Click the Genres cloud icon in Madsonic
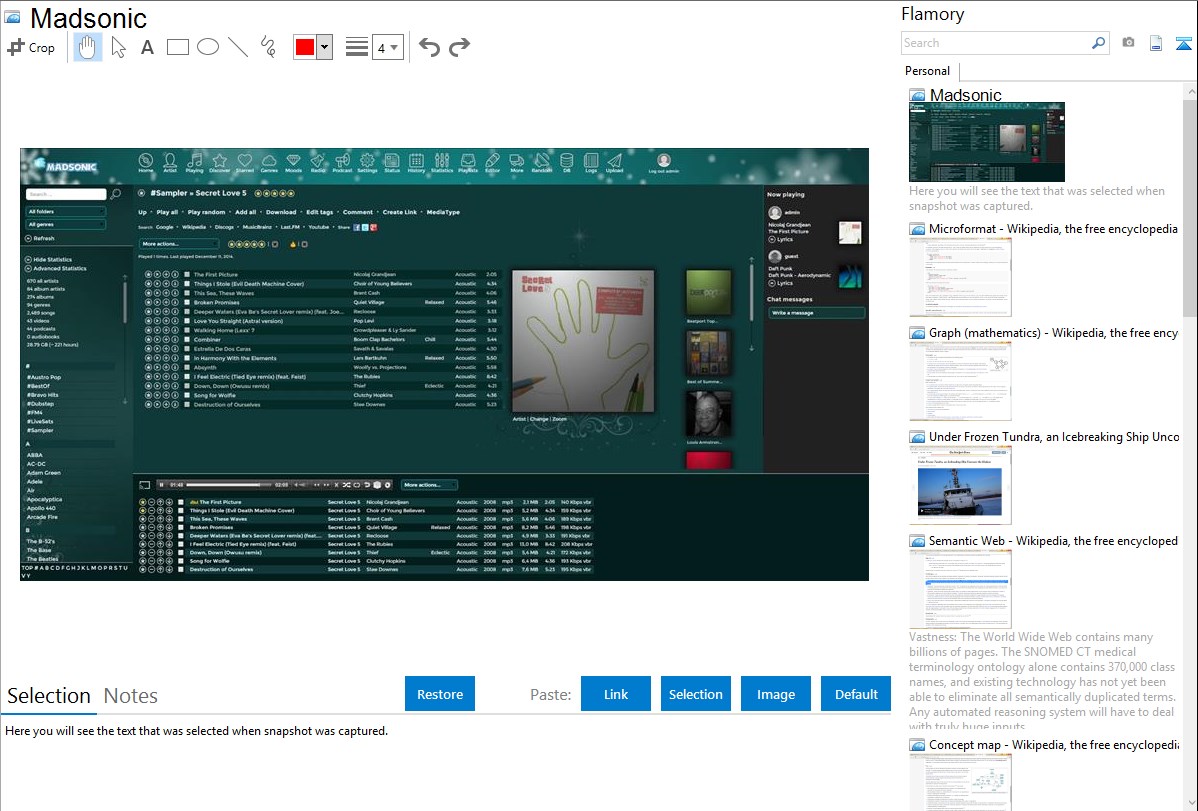 click(269, 162)
